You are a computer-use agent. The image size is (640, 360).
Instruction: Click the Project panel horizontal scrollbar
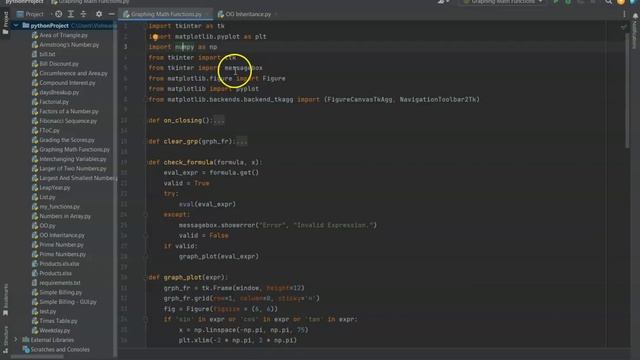tap(38, 356)
